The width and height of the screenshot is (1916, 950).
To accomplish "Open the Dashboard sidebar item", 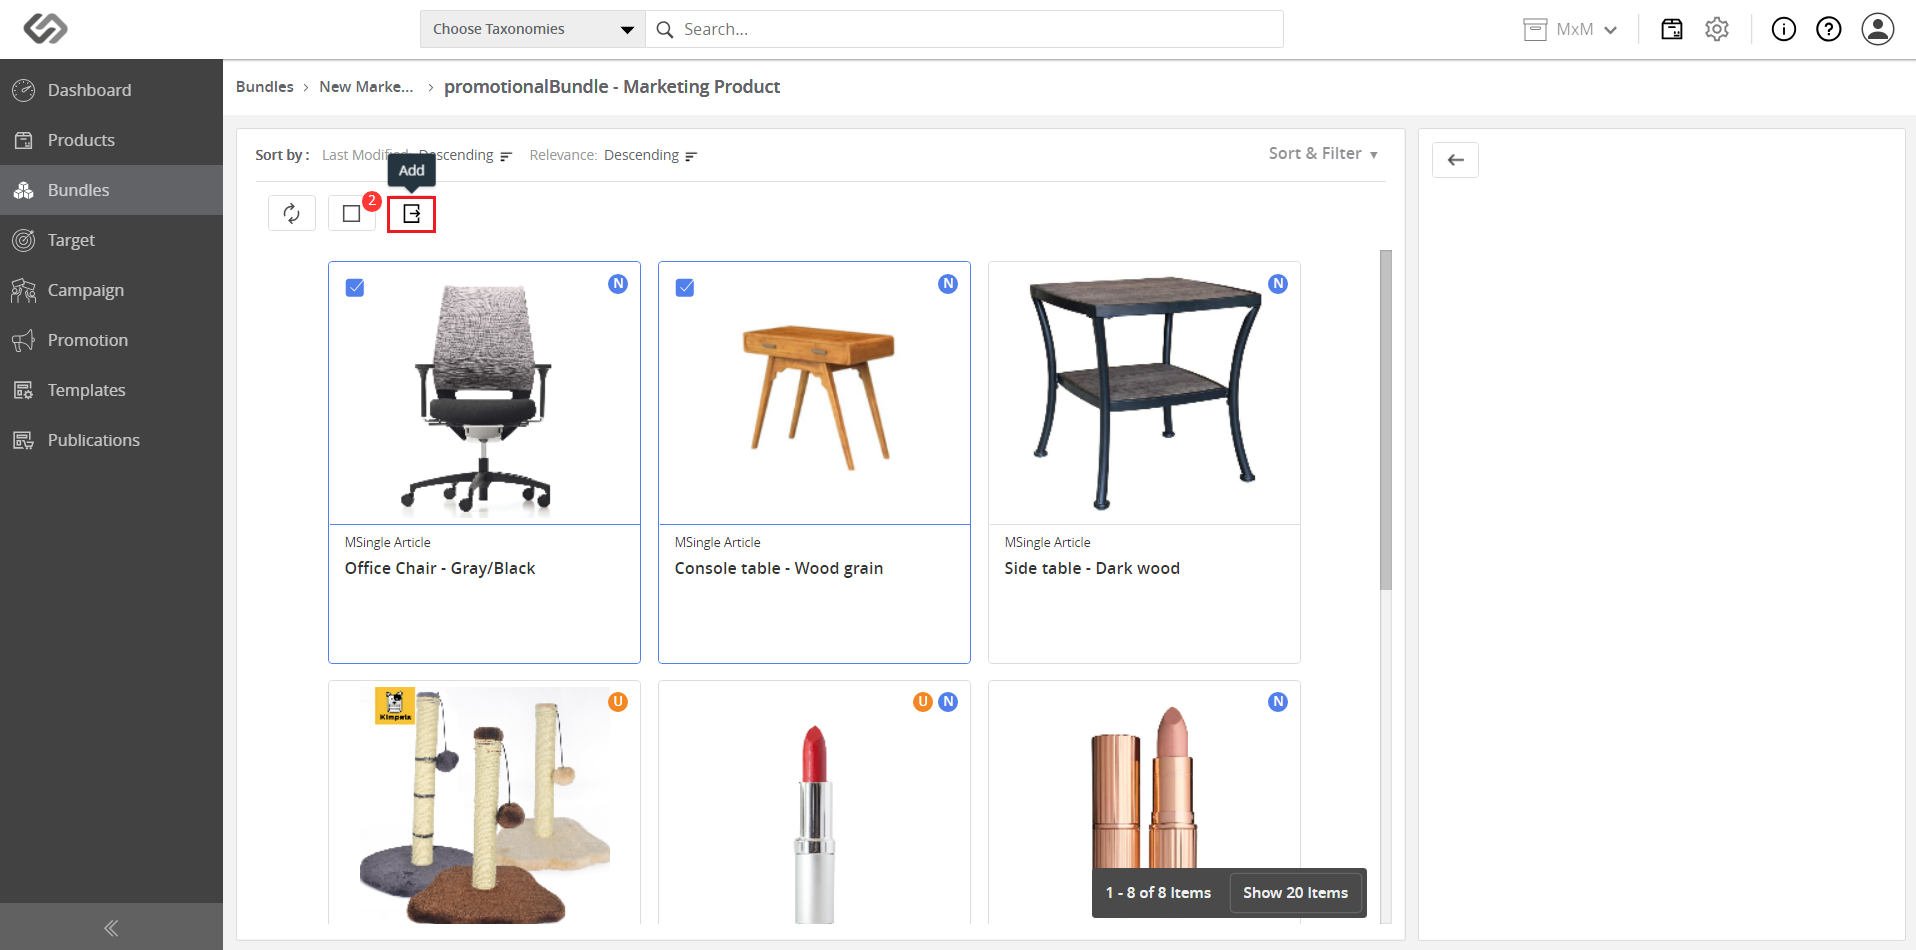I will (x=111, y=90).
